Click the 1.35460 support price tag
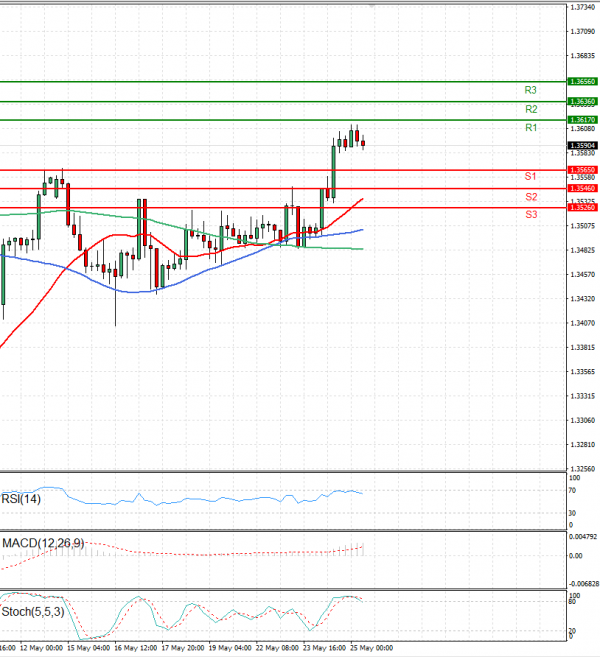The image size is (600, 657). click(582, 189)
